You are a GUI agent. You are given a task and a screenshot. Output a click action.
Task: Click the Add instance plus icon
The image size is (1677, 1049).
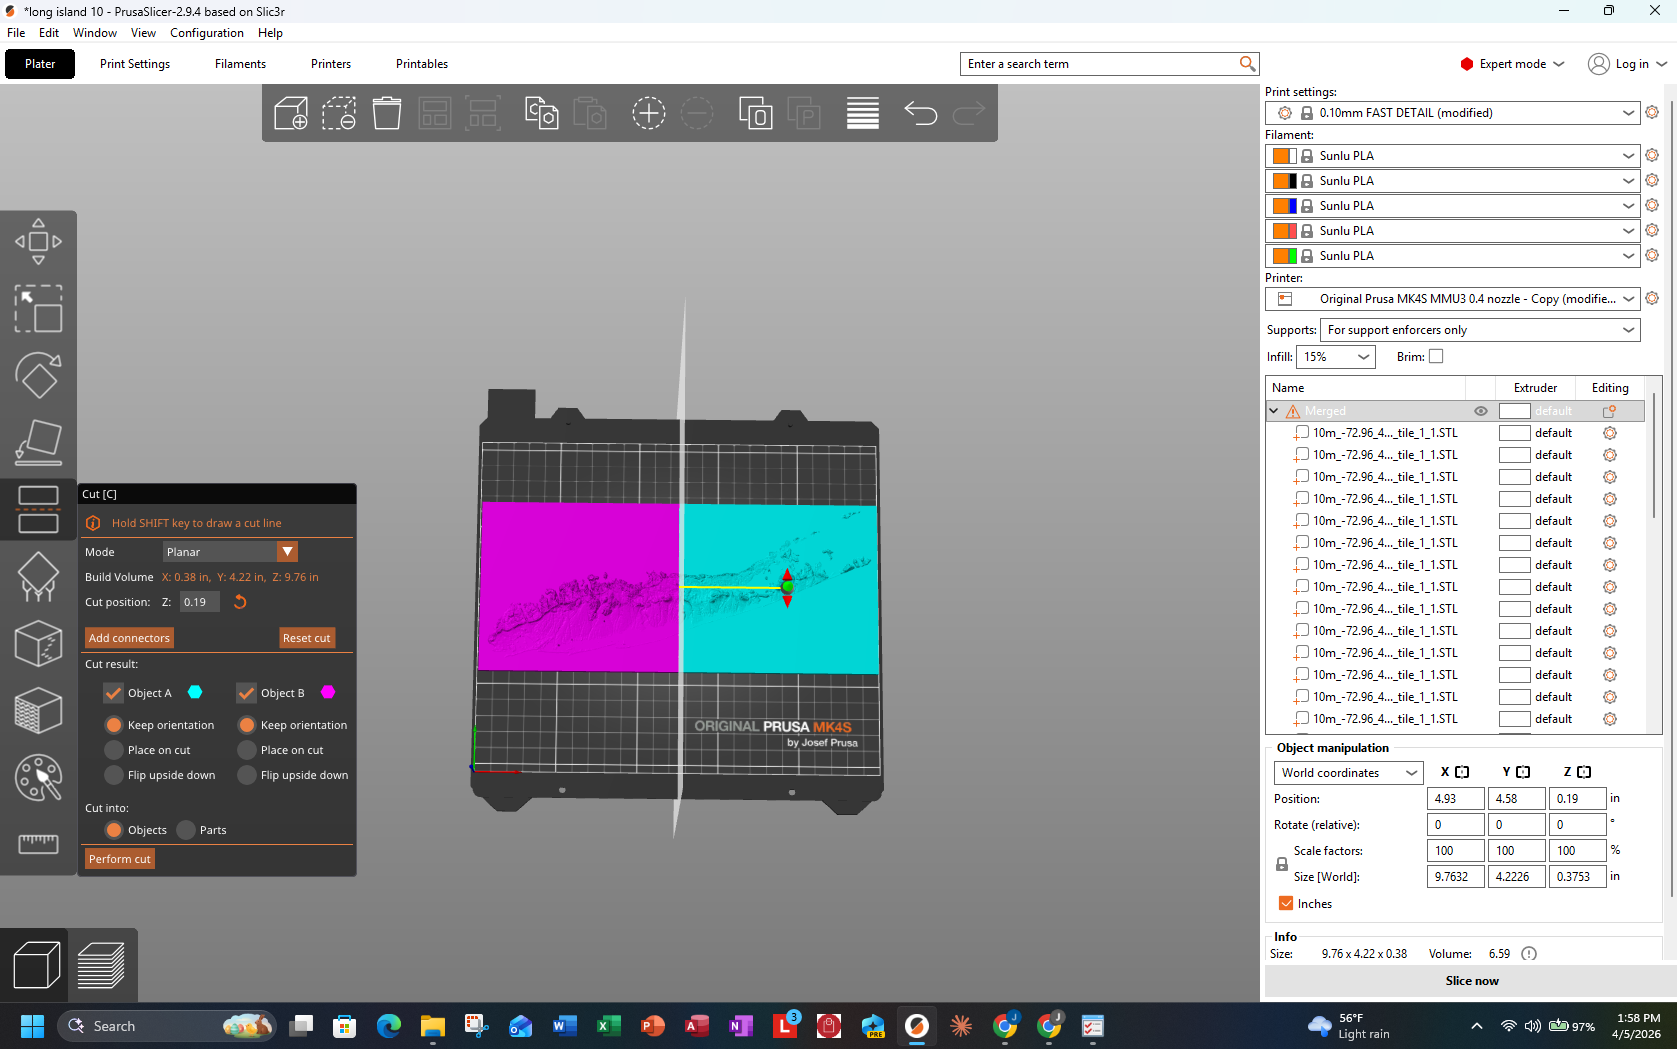(x=648, y=113)
